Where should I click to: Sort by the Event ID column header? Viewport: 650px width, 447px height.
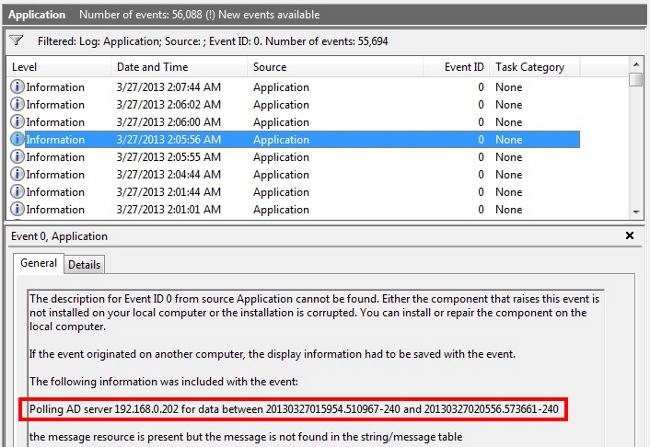point(456,67)
